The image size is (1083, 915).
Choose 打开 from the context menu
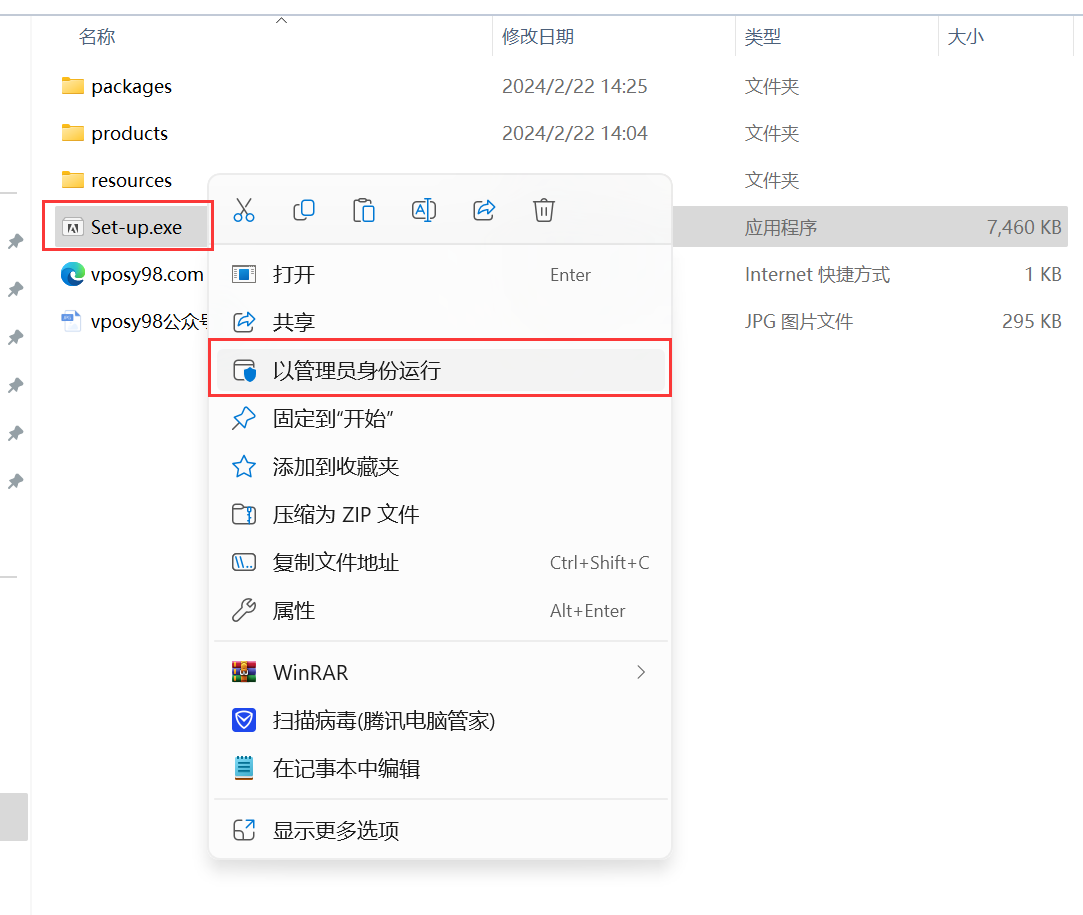click(294, 275)
